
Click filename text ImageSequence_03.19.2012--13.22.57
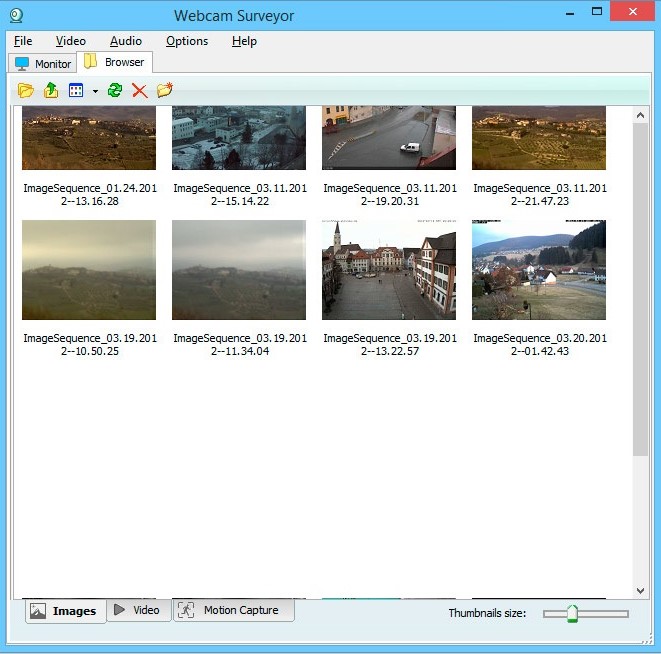point(390,344)
